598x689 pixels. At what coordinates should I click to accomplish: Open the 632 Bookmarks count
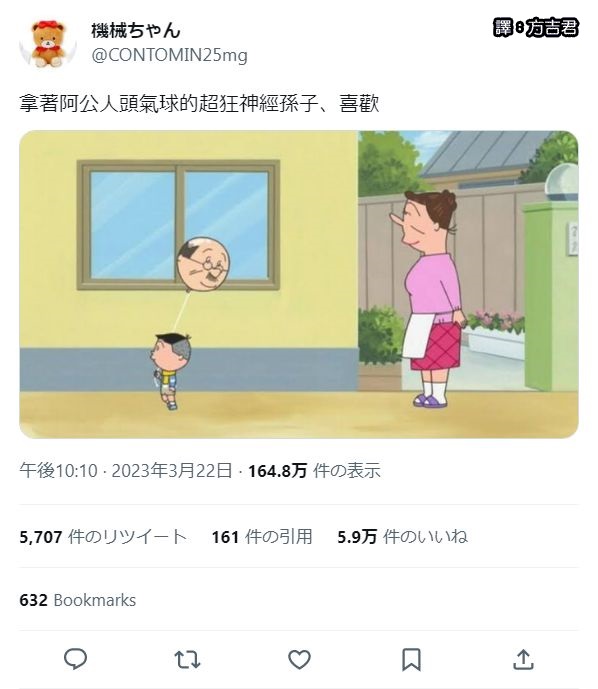tap(78, 600)
